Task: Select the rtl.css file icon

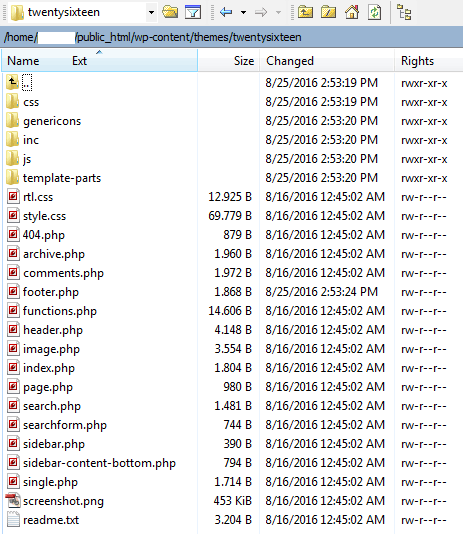Action: click(13, 197)
